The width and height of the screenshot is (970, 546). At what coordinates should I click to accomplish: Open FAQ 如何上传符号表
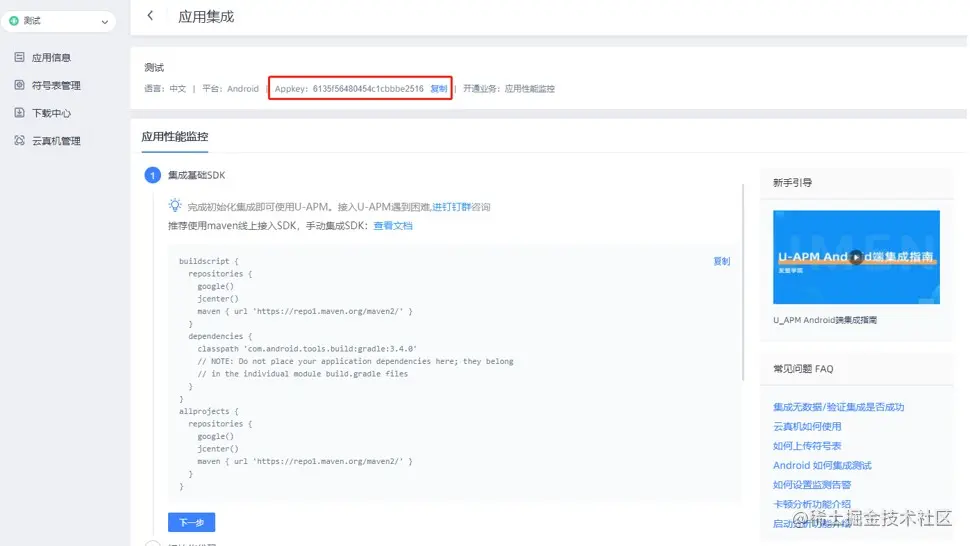tap(807, 446)
